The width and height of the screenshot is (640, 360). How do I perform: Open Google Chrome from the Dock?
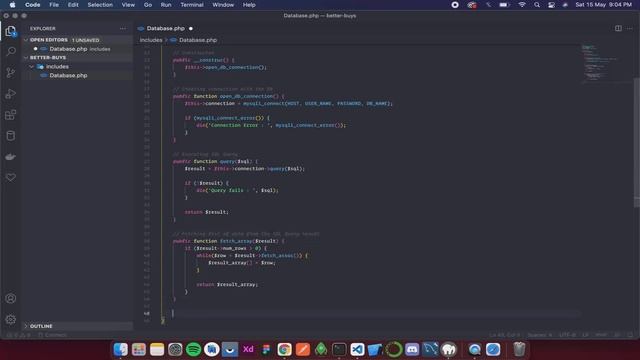click(x=284, y=349)
